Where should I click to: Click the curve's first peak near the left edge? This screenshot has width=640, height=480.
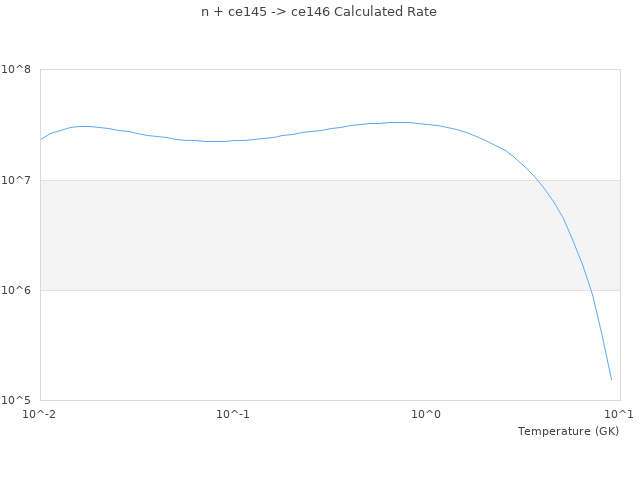pyautogui.click(x=83, y=126)
